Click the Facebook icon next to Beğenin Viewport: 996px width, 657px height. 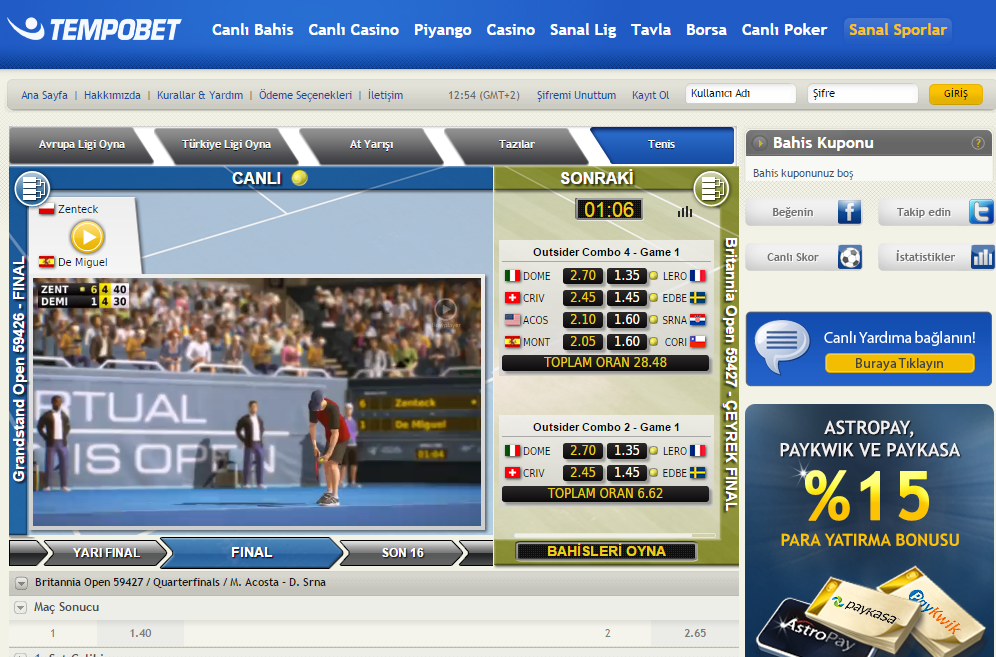(849, 212)
